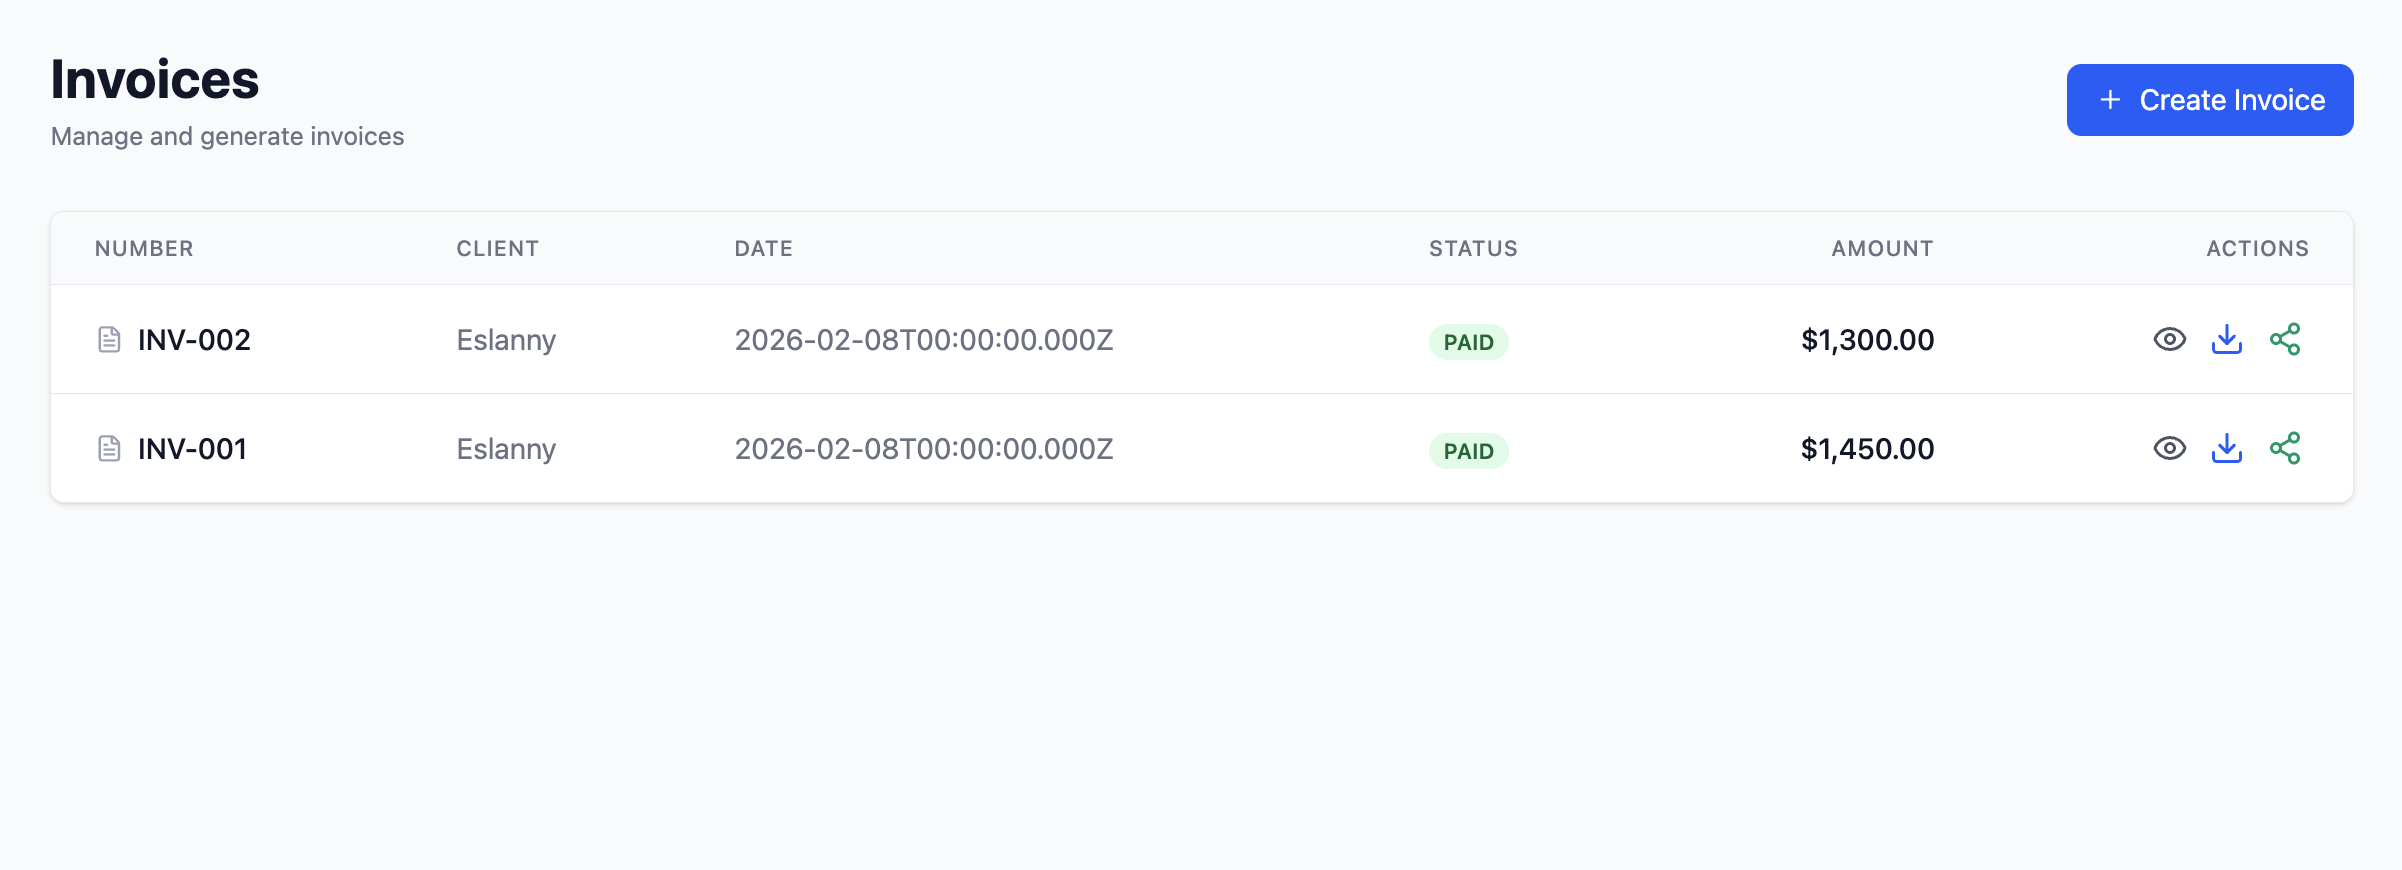Click the plus icon in Create Invoice button

click(2110, 100)
